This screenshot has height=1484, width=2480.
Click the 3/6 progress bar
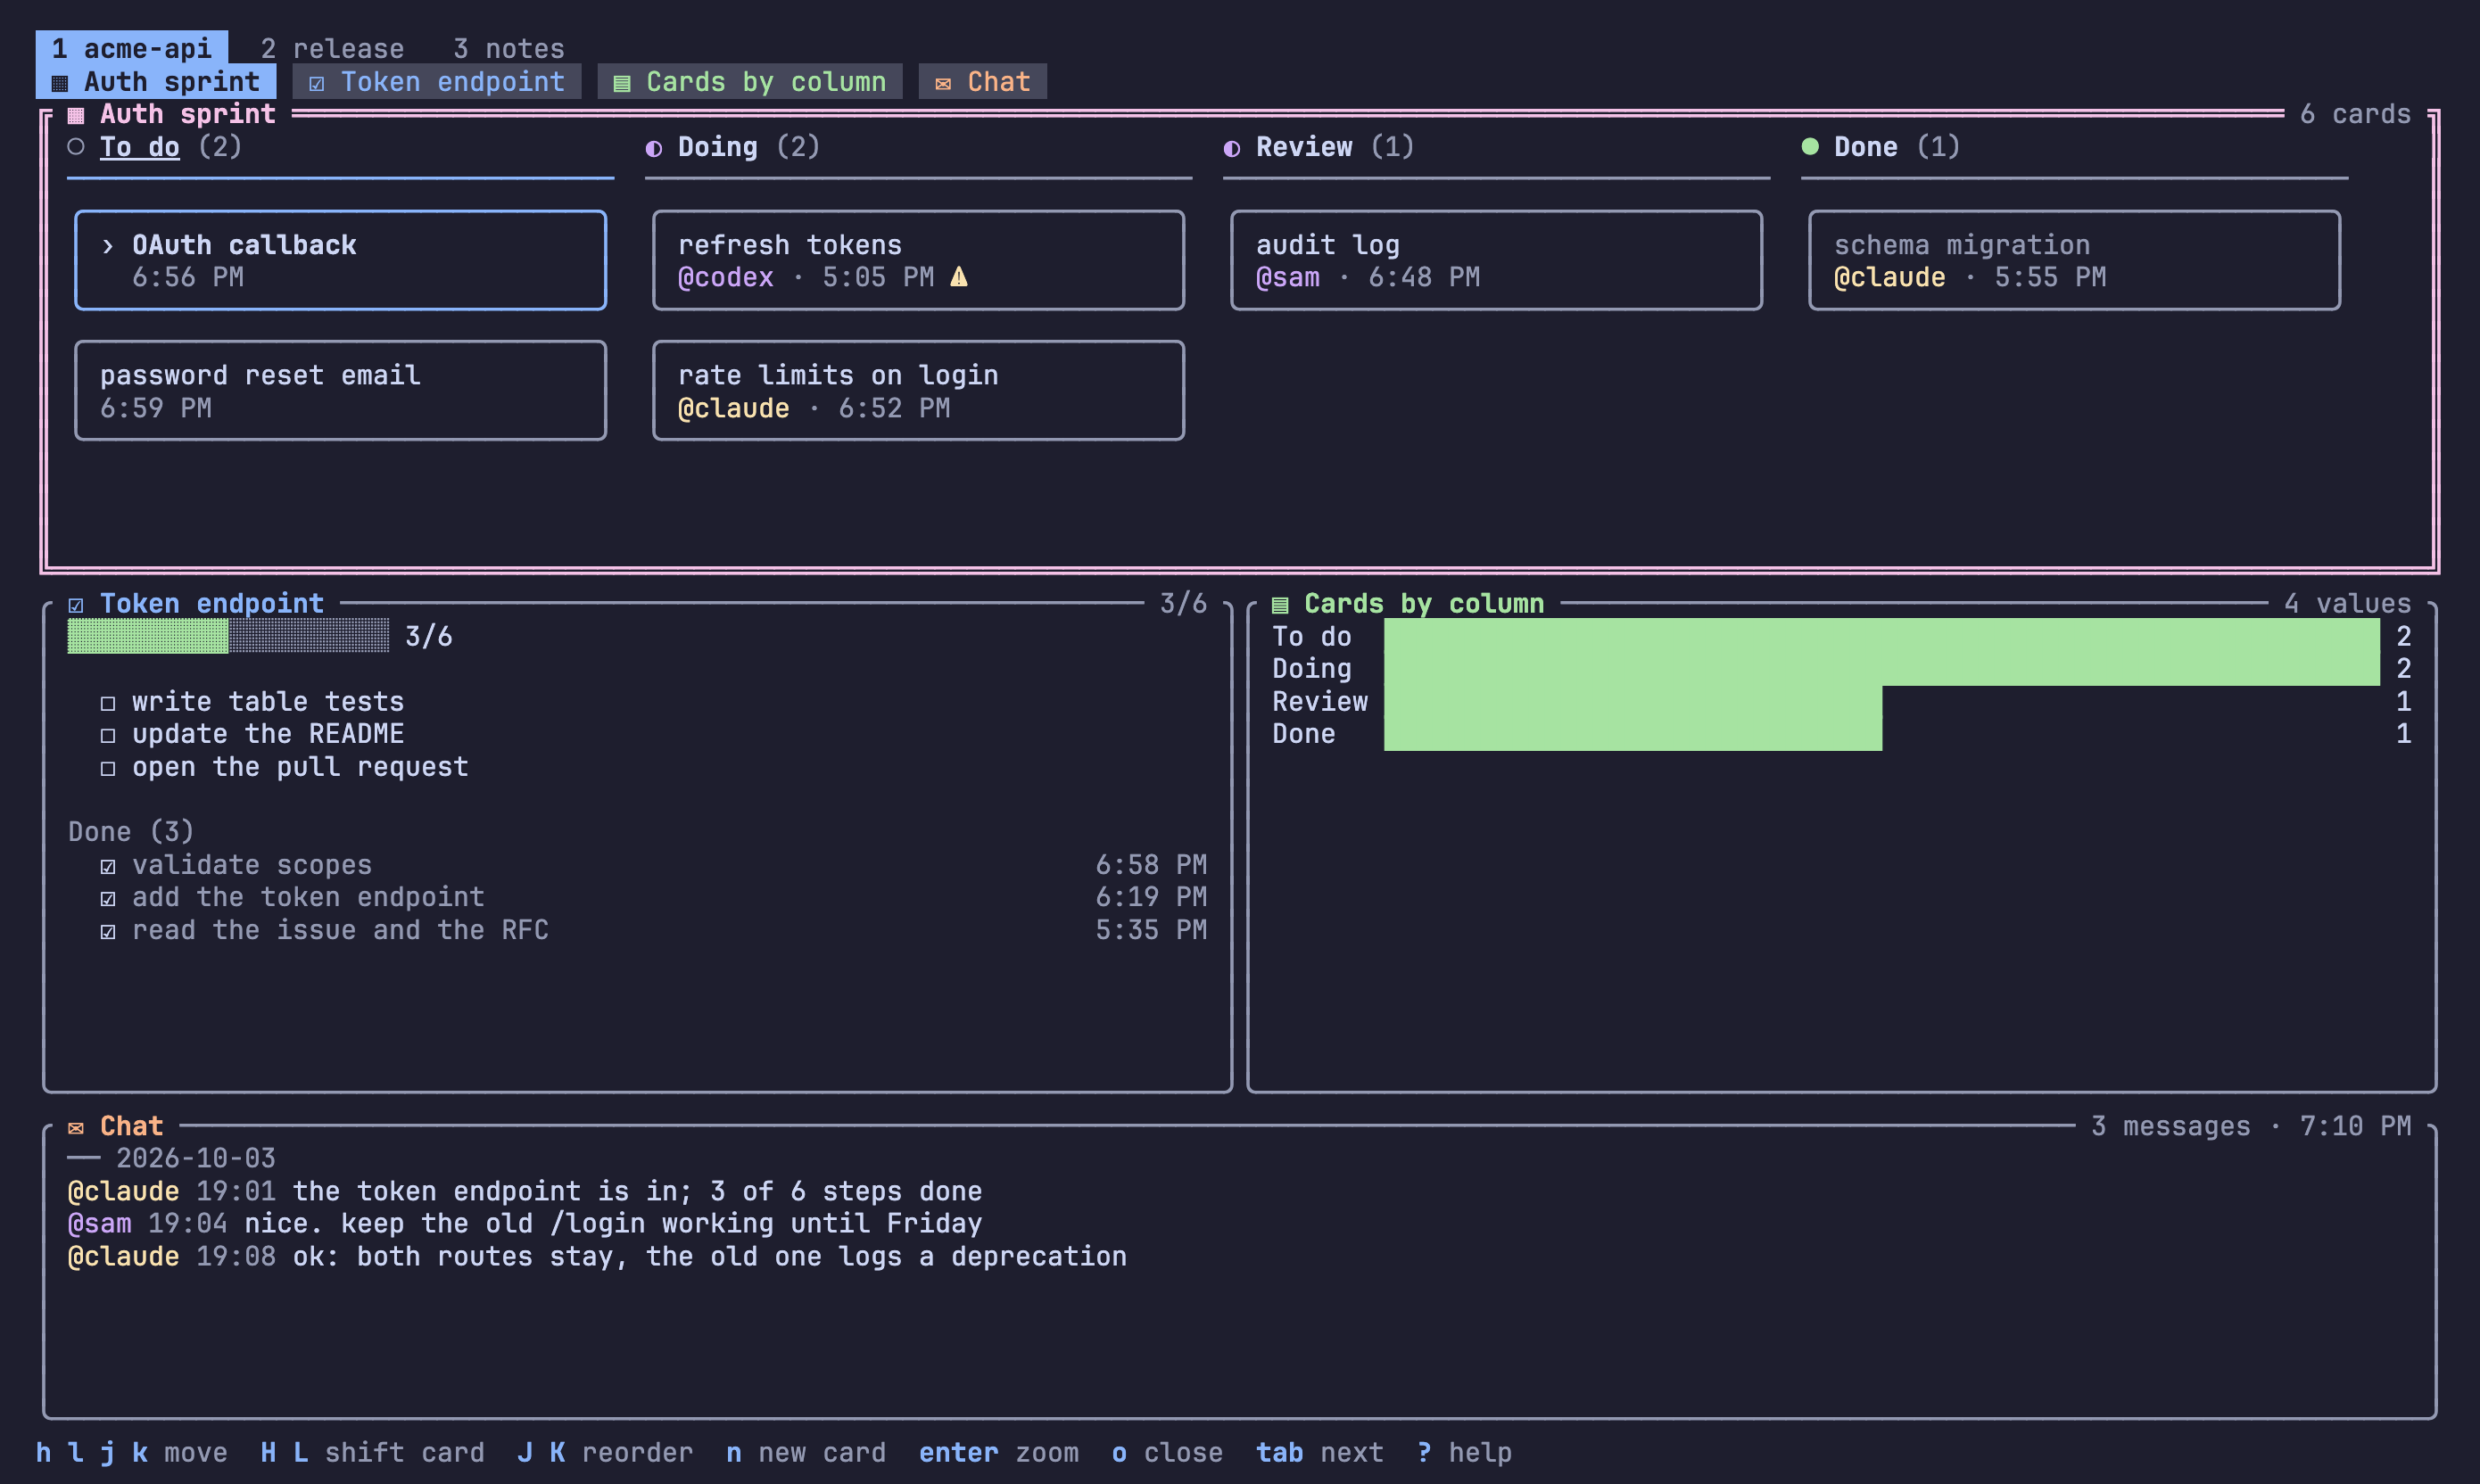coord(228,636)
